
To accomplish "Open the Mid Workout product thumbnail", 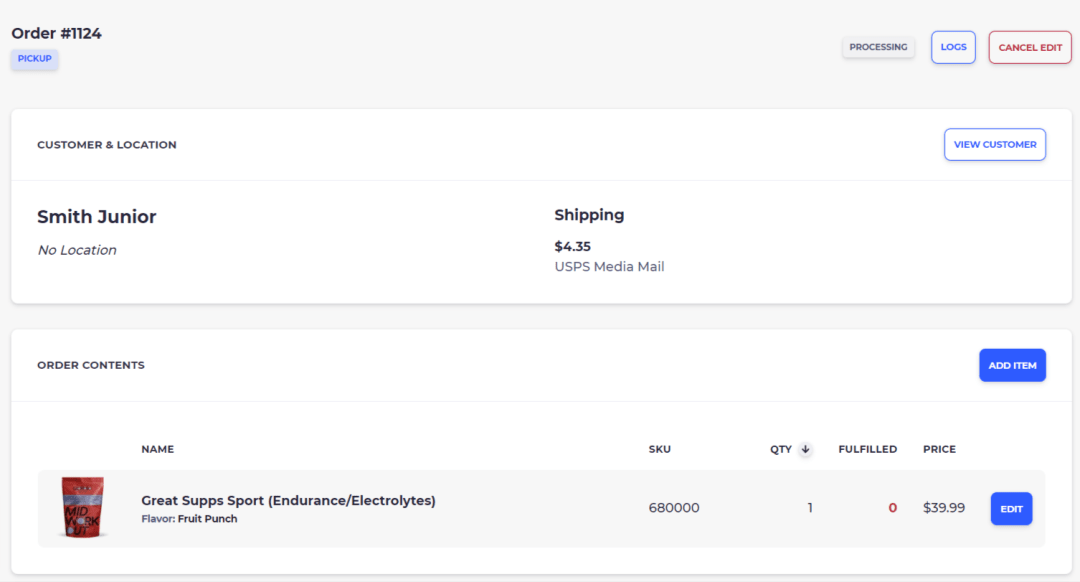I will pos(83,508).
